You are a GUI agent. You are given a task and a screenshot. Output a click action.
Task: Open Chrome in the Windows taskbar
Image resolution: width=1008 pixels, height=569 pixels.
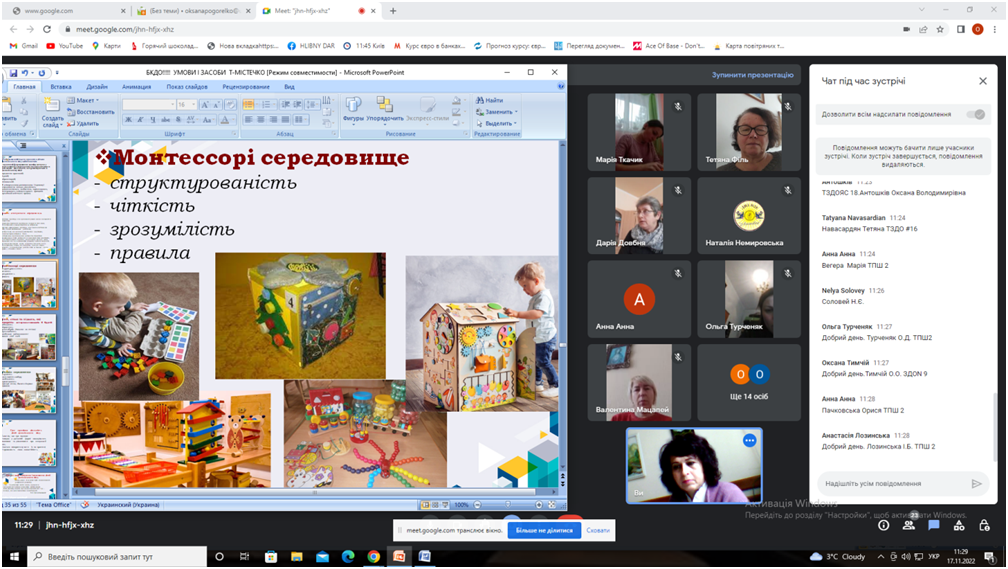click(x=374, y=557)
